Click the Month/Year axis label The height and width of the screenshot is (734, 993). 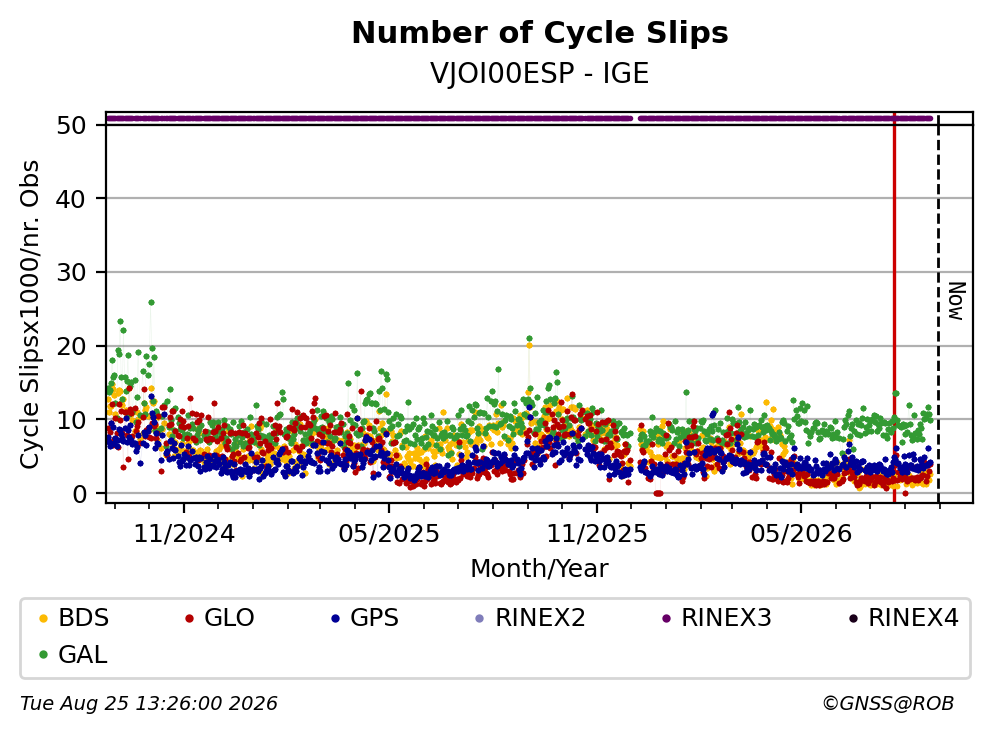coord(540,569)
